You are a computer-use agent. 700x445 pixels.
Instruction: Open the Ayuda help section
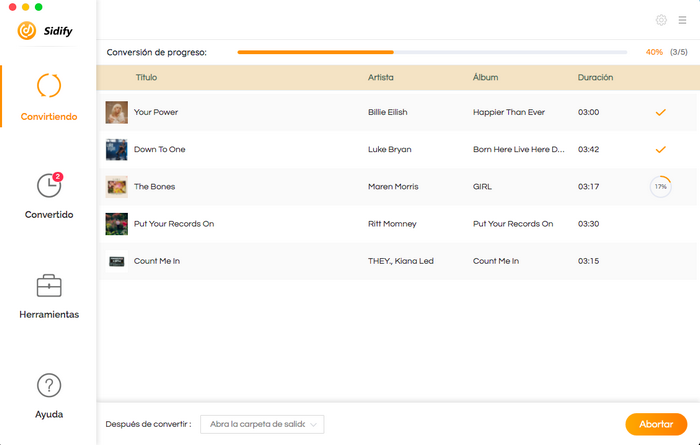[x=49, y=396]
